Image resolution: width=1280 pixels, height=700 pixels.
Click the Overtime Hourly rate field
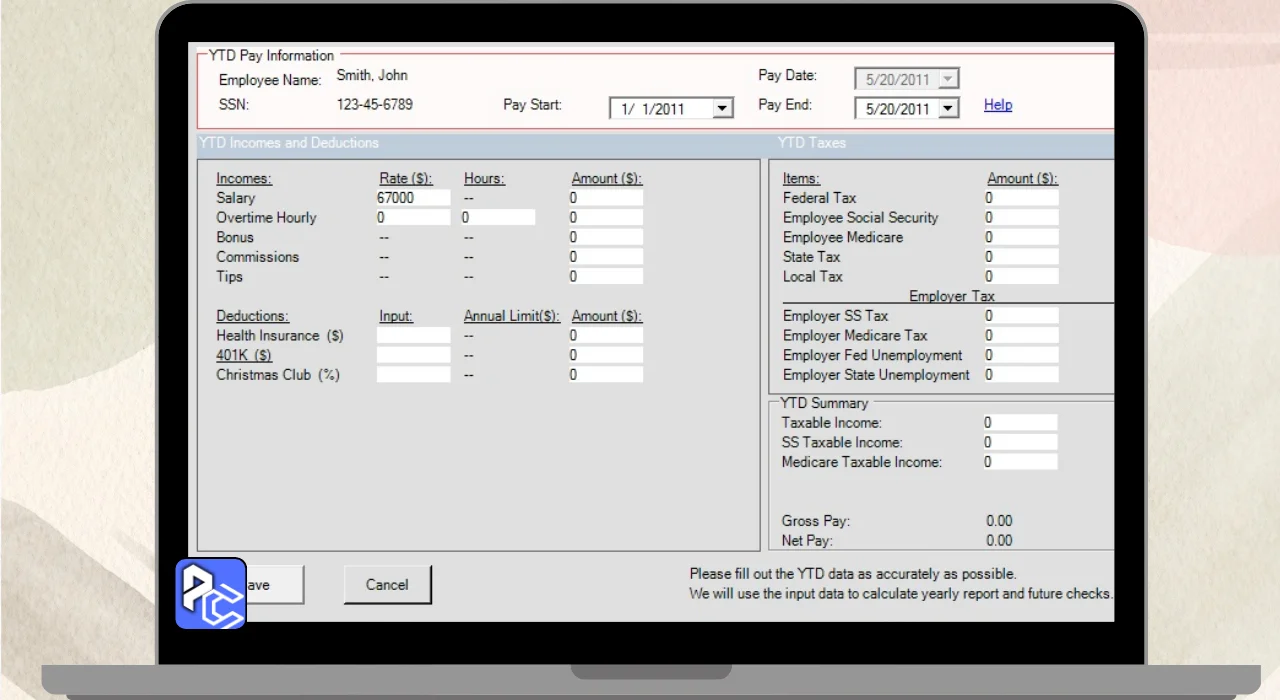[413, 218]
